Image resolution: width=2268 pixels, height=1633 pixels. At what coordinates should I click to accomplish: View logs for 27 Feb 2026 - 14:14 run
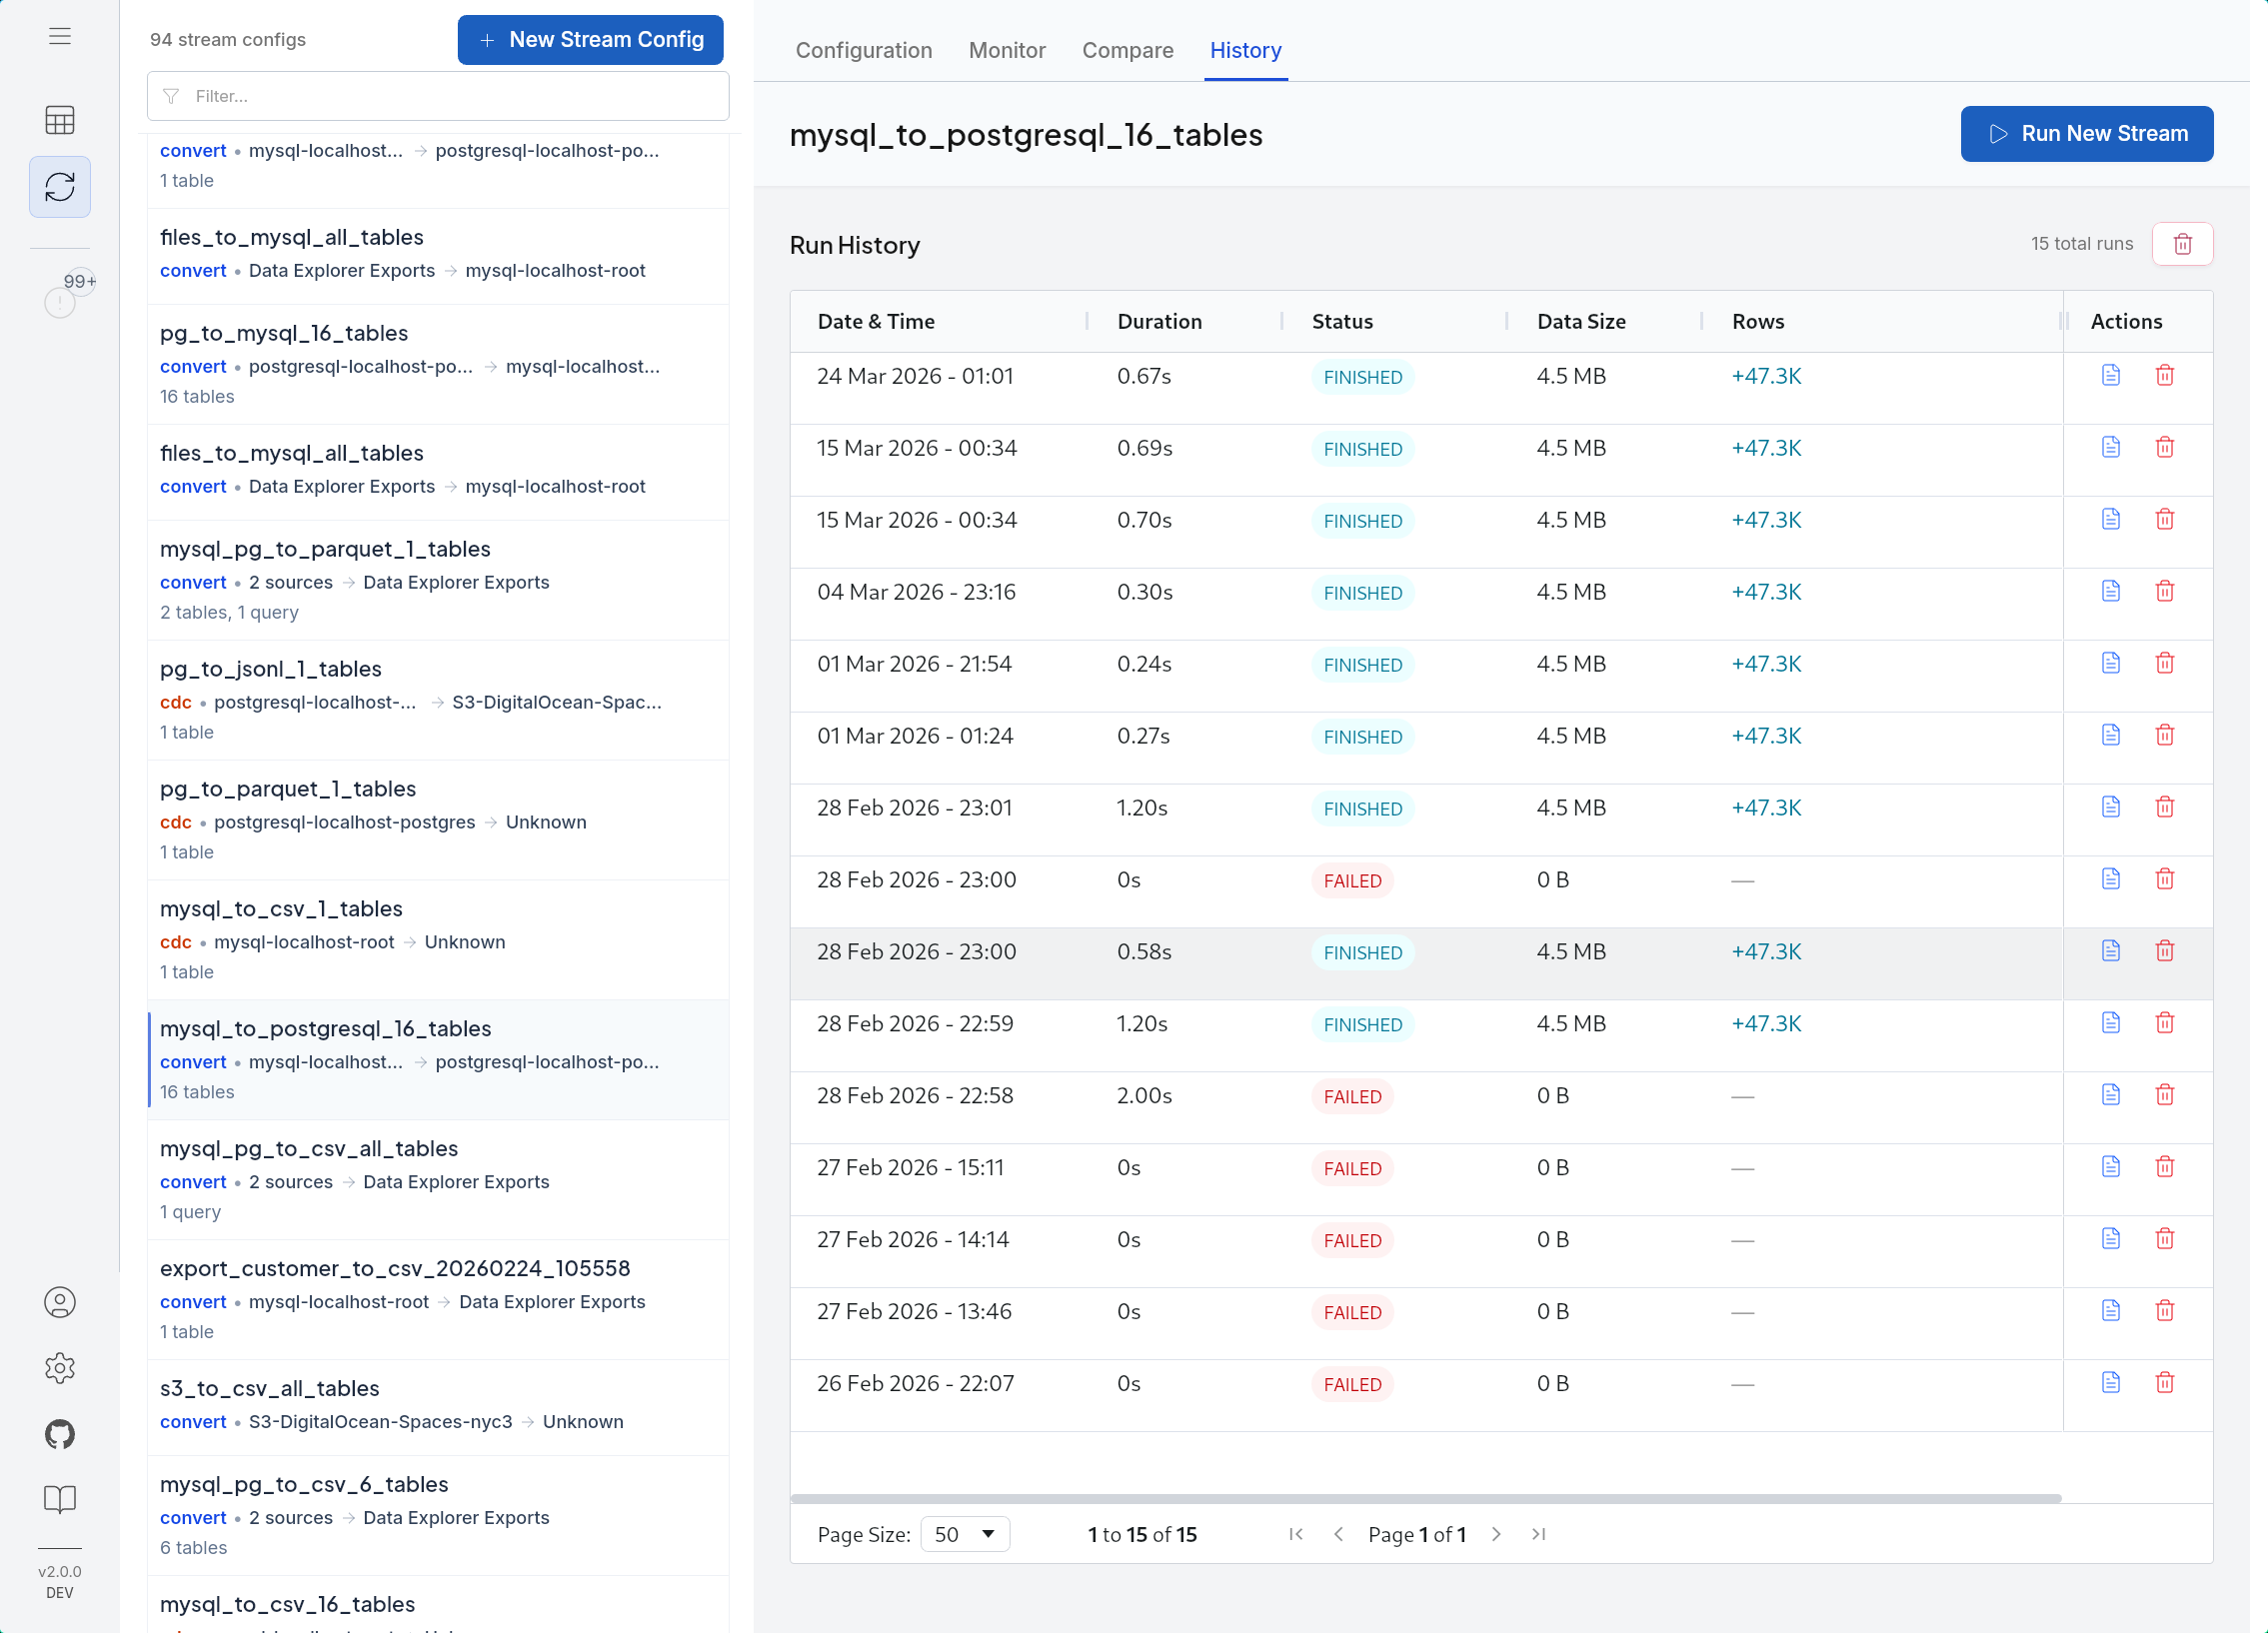[x=2111, y=1240]
